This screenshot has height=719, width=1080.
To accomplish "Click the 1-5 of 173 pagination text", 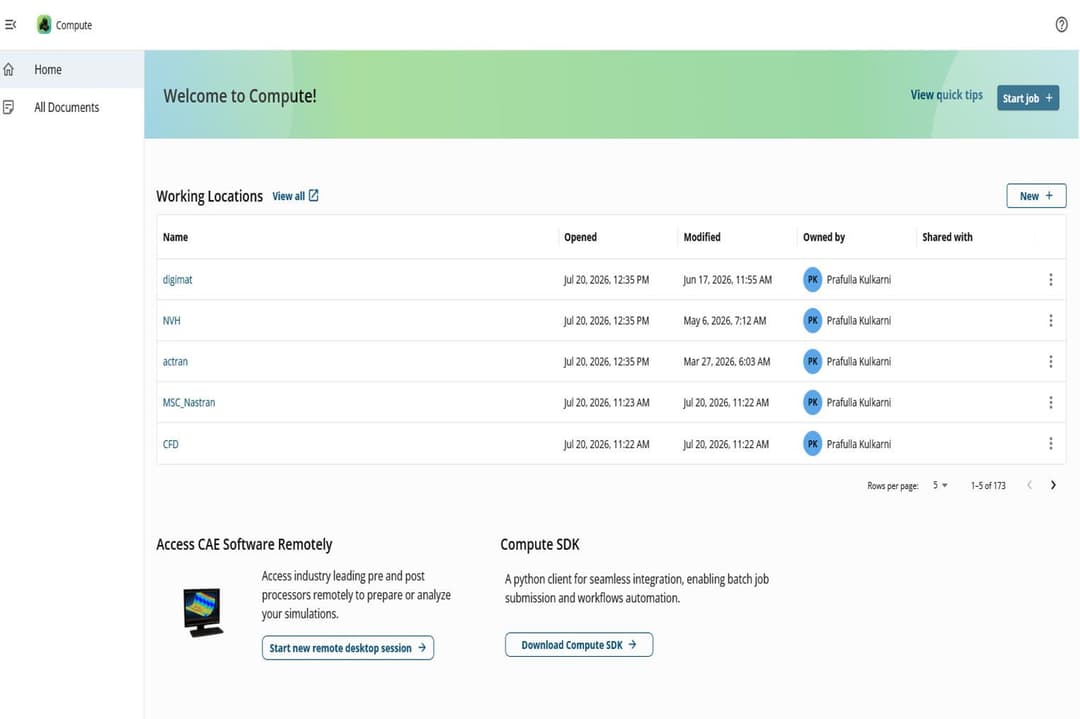I will point(988,485).
